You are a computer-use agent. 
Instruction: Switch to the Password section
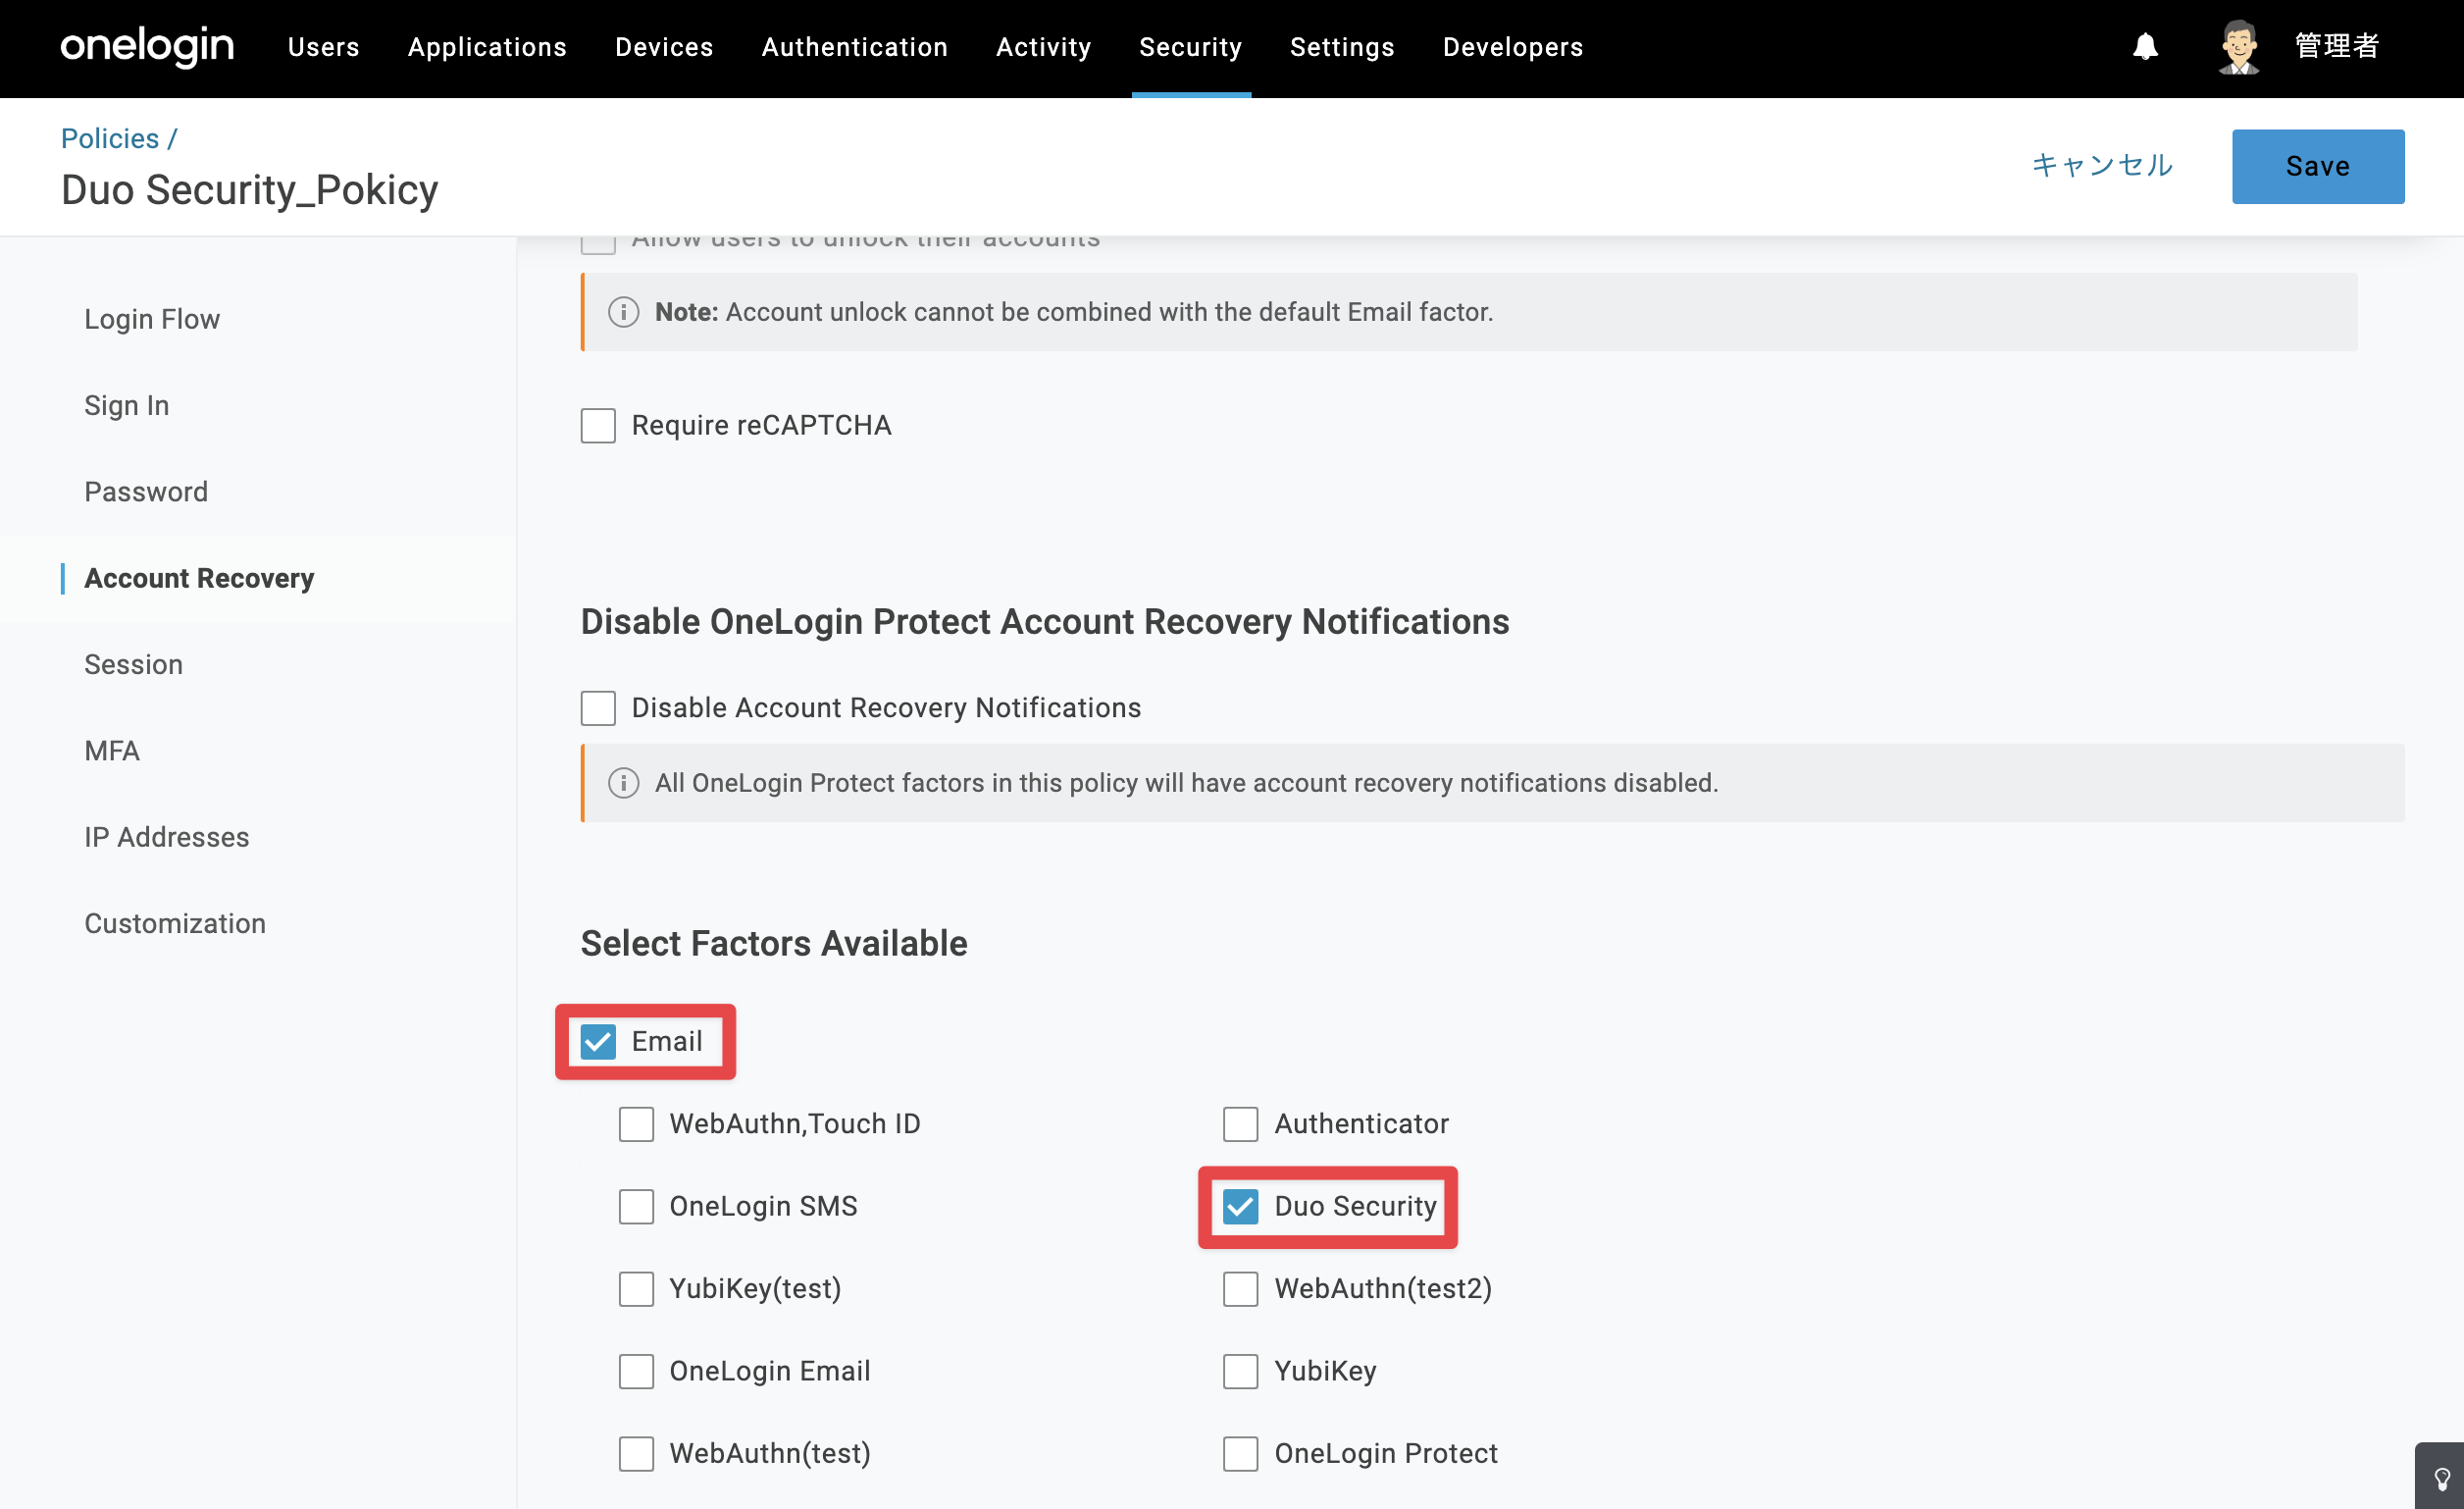(x=146, y=492)
